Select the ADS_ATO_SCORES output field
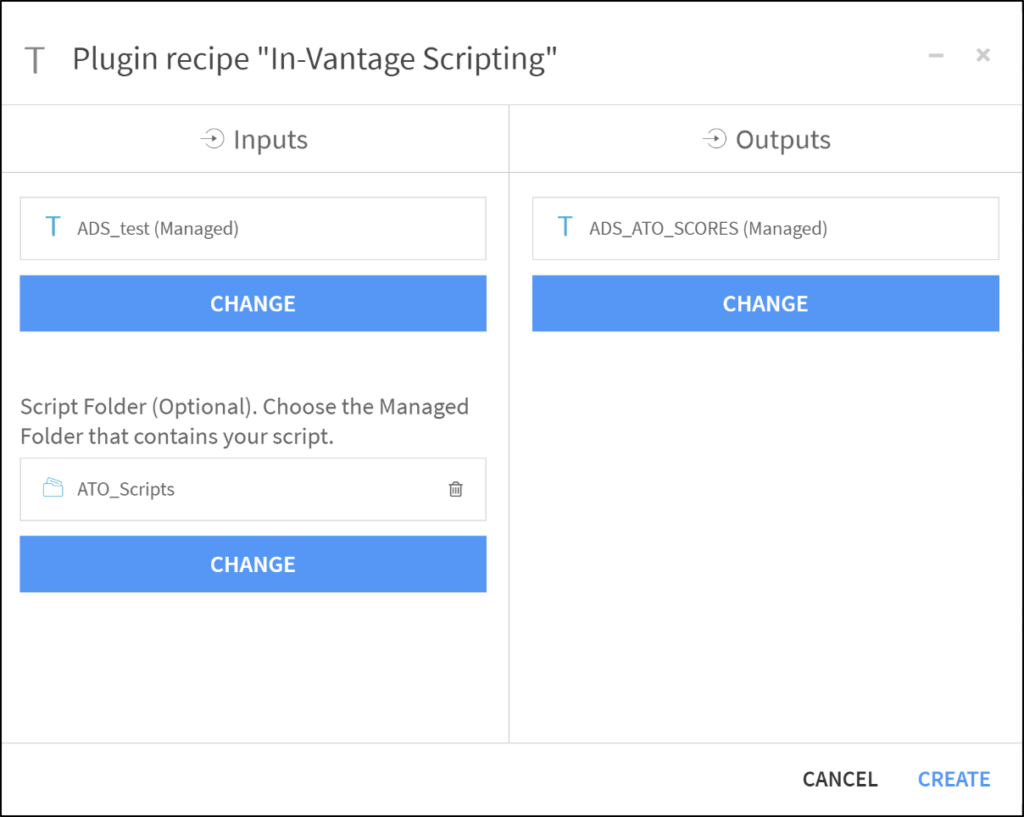This screenshot has height=817, width=1024. pyautogui.click(x=765, y=228)
